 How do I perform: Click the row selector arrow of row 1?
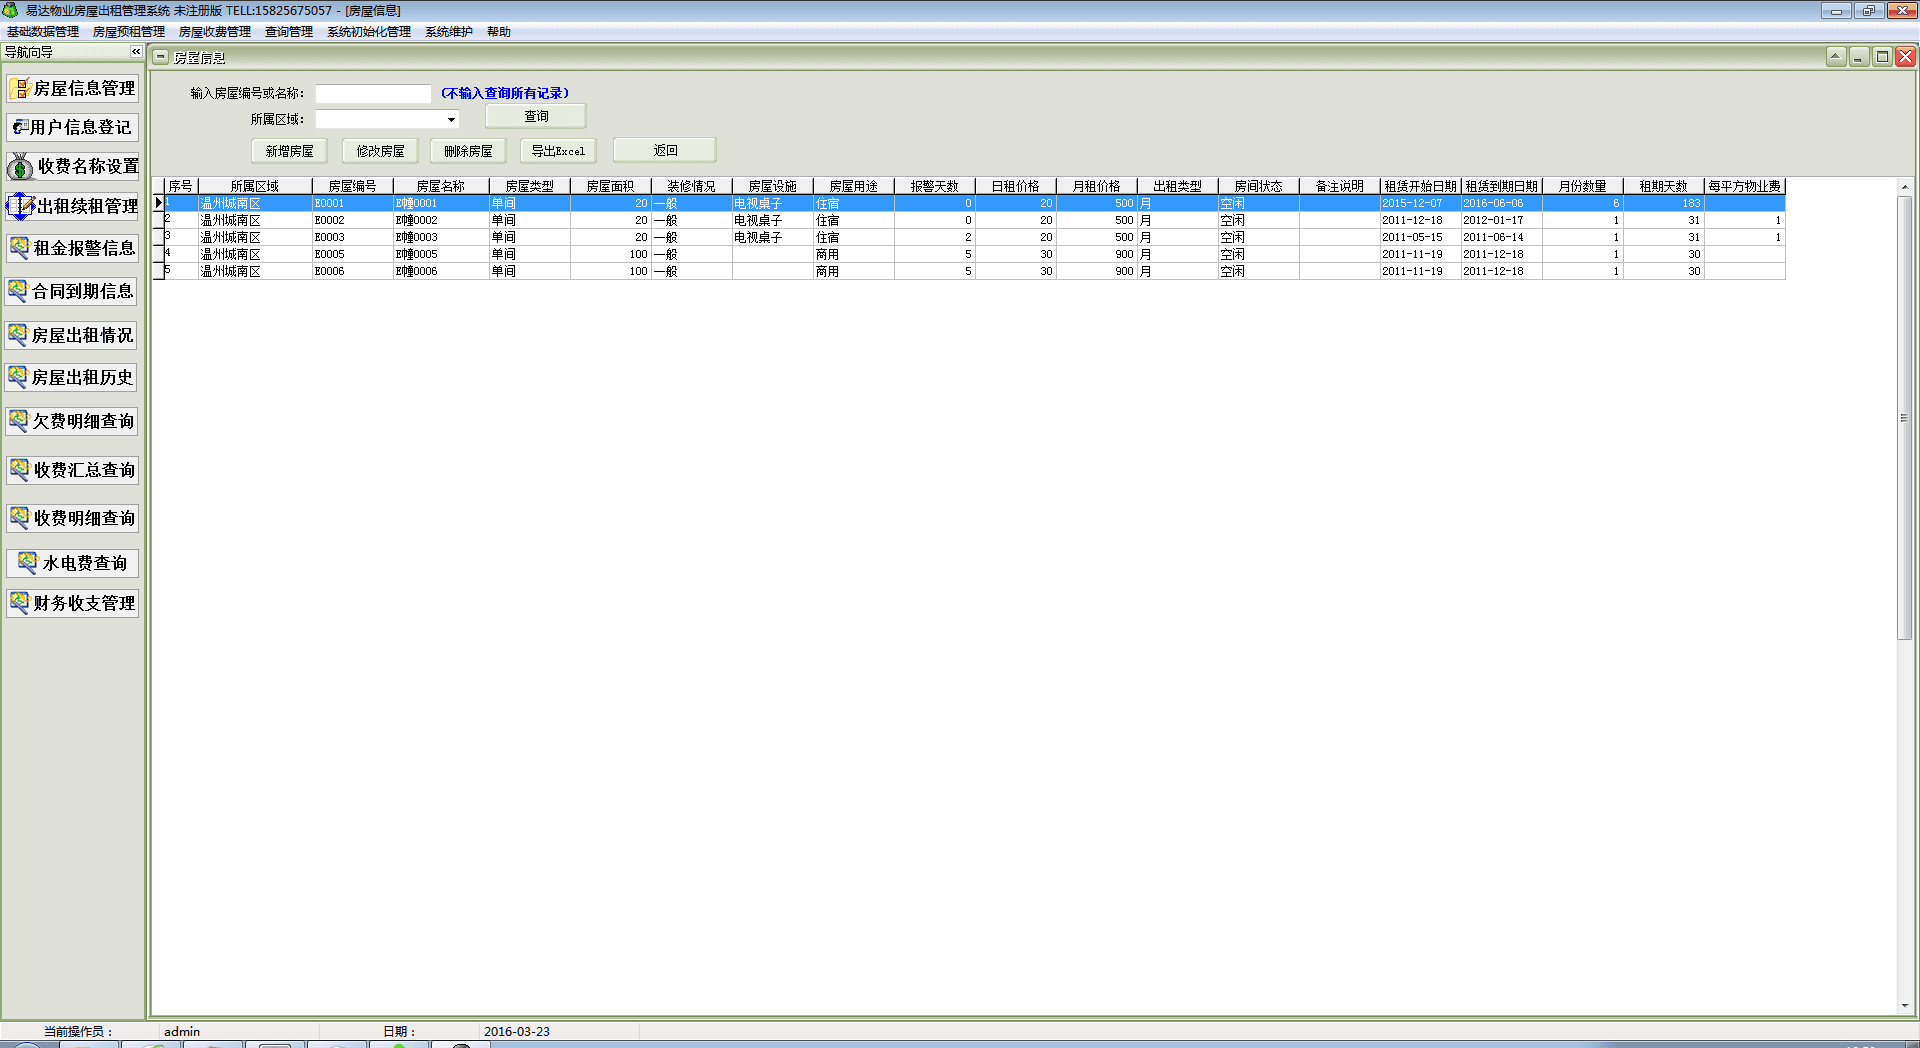[x=158, y=203]
